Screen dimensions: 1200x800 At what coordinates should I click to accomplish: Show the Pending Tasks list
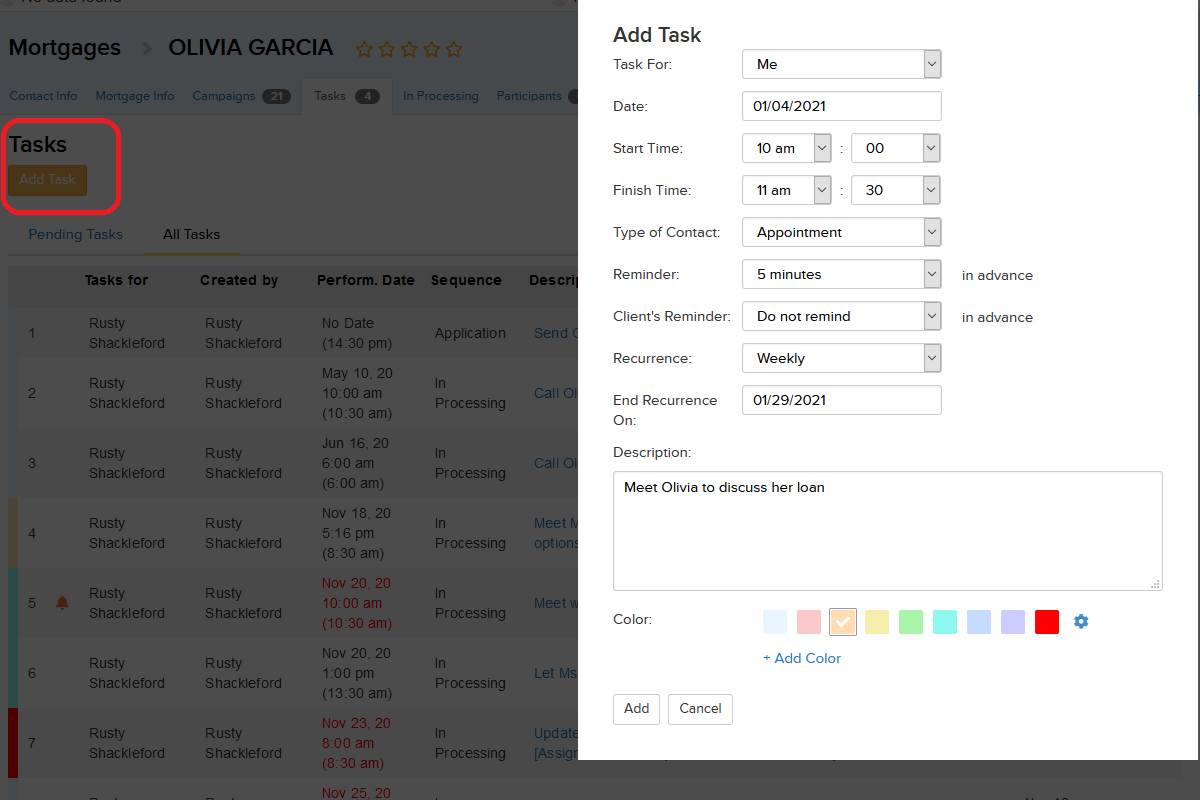(x=75, y=234)
